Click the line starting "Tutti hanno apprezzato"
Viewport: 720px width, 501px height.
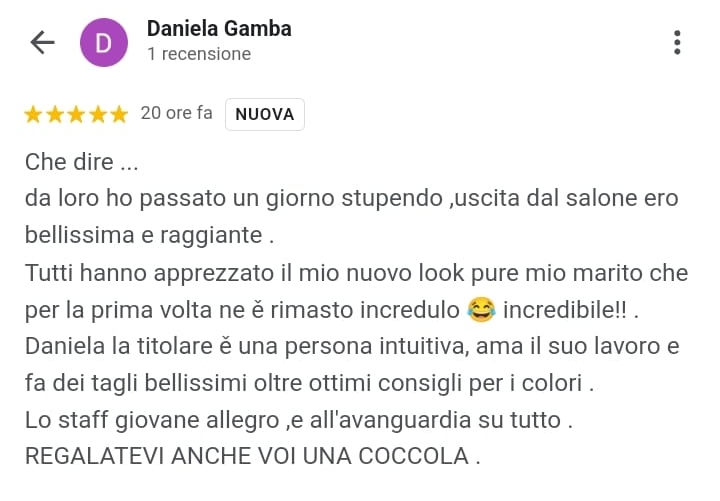pos(356,273)
